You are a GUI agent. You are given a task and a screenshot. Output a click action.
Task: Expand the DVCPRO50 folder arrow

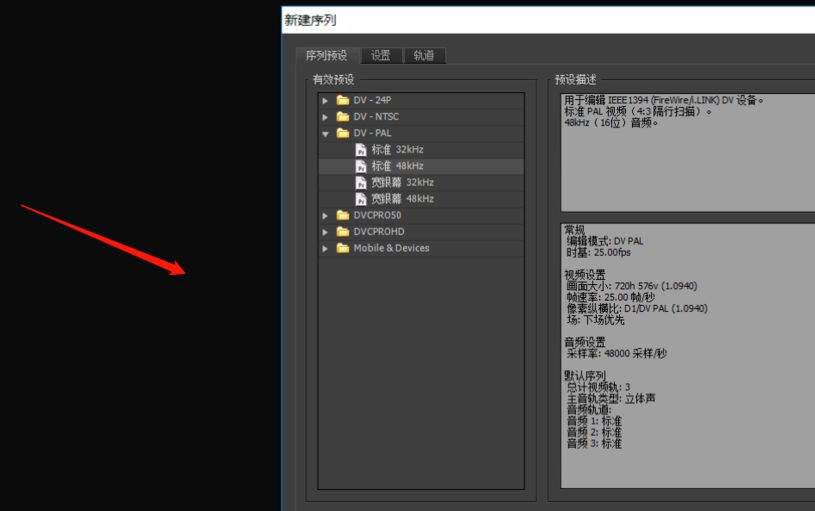point(325,215)
